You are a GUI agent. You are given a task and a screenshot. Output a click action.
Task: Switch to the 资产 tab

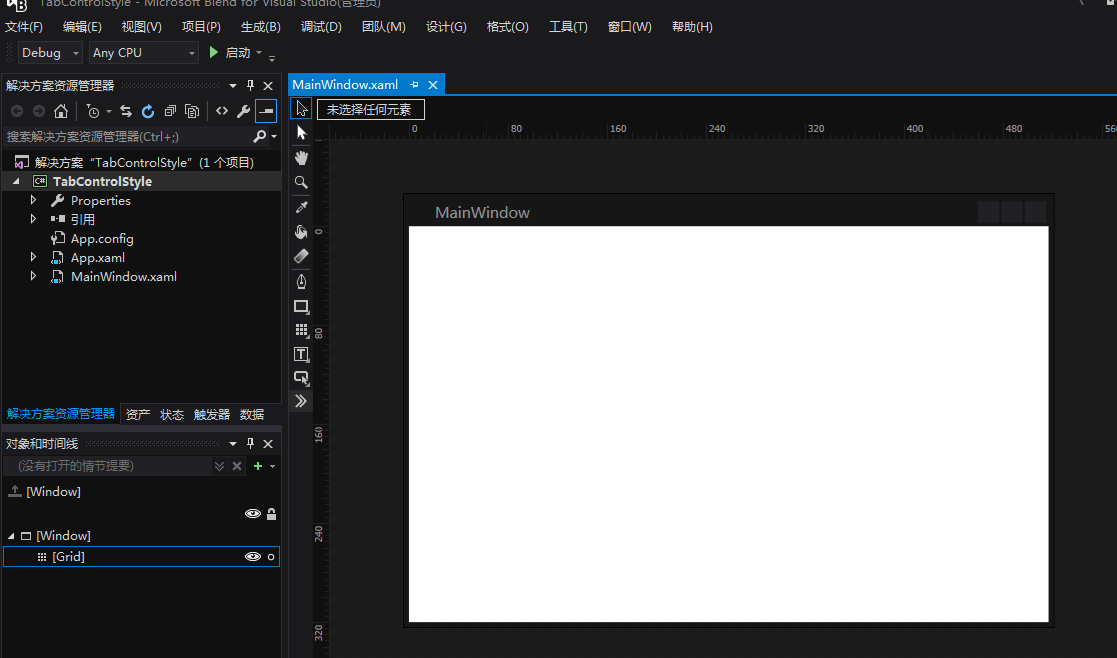[x=138, y=414]
